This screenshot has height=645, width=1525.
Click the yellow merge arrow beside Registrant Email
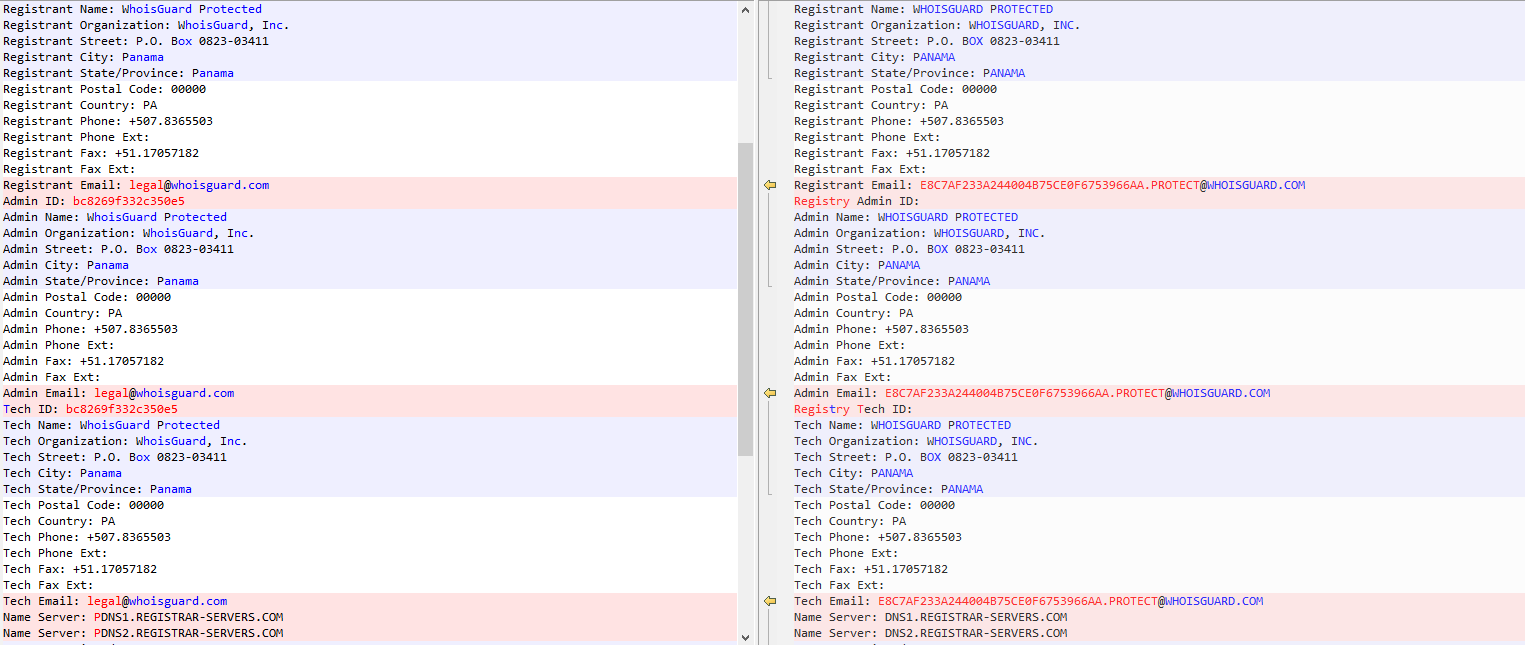coord(770,185)
